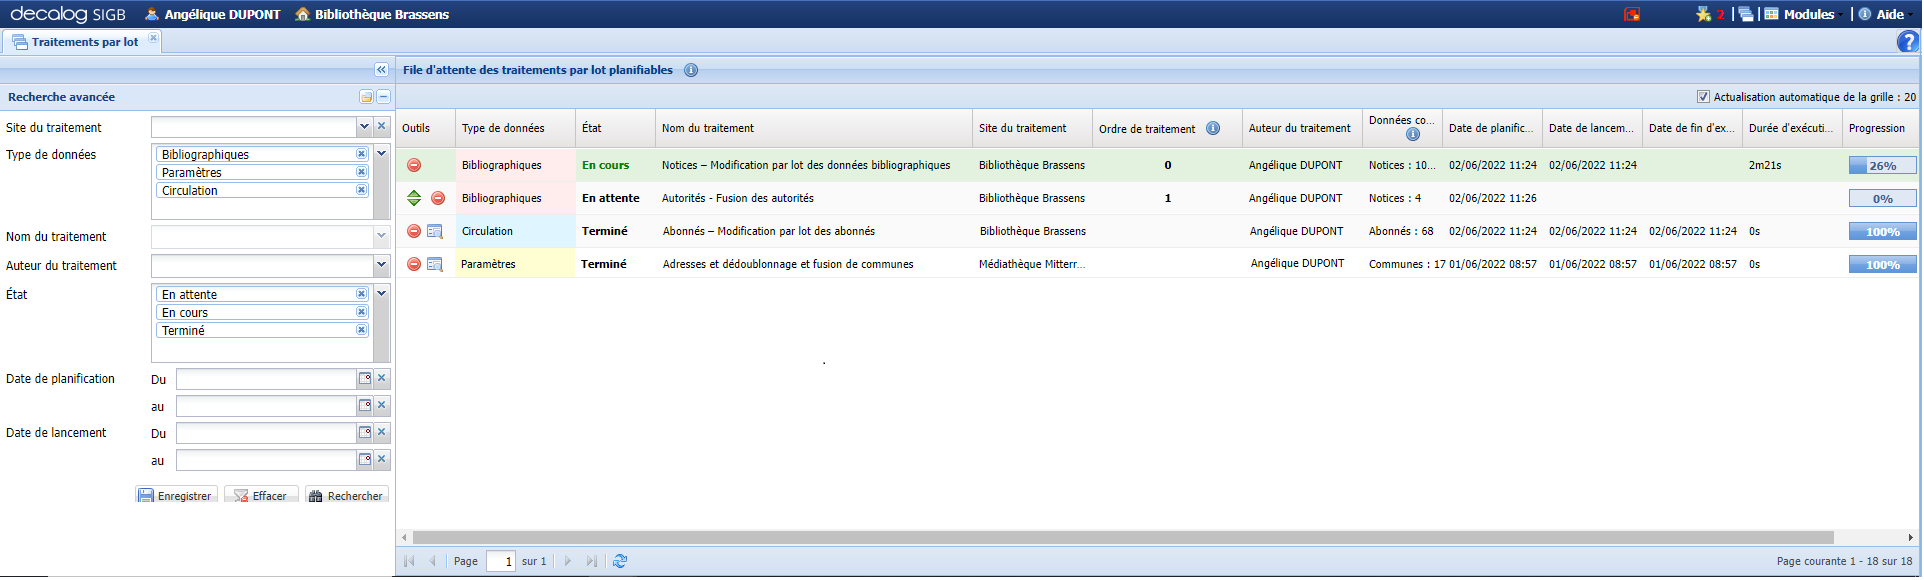The image size is (1924, 580).
Task: View report of Abonnés modification treatment
Action: point(435,231)
